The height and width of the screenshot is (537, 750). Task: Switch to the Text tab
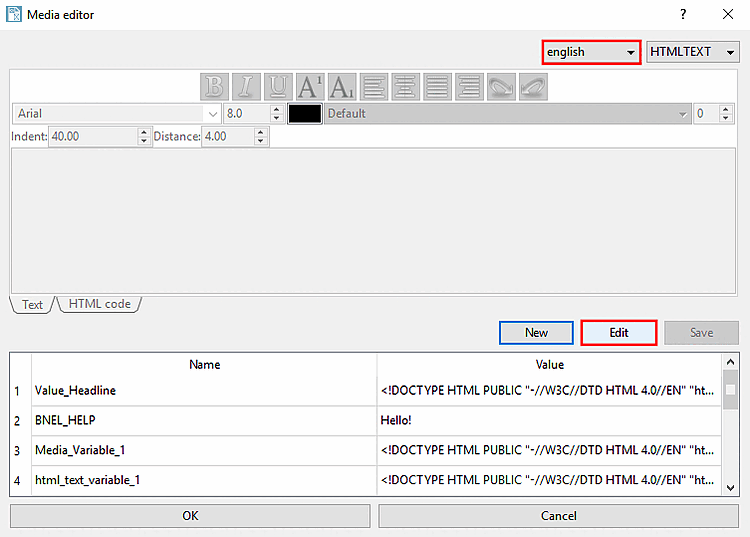click(x=32, y=305)
